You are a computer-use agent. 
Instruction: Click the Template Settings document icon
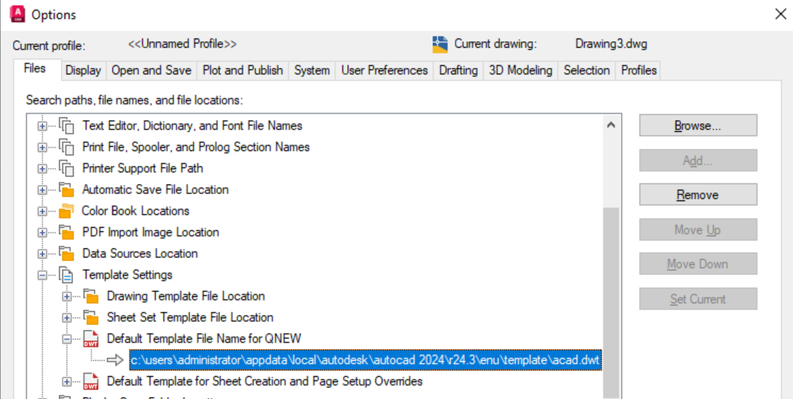67,275
